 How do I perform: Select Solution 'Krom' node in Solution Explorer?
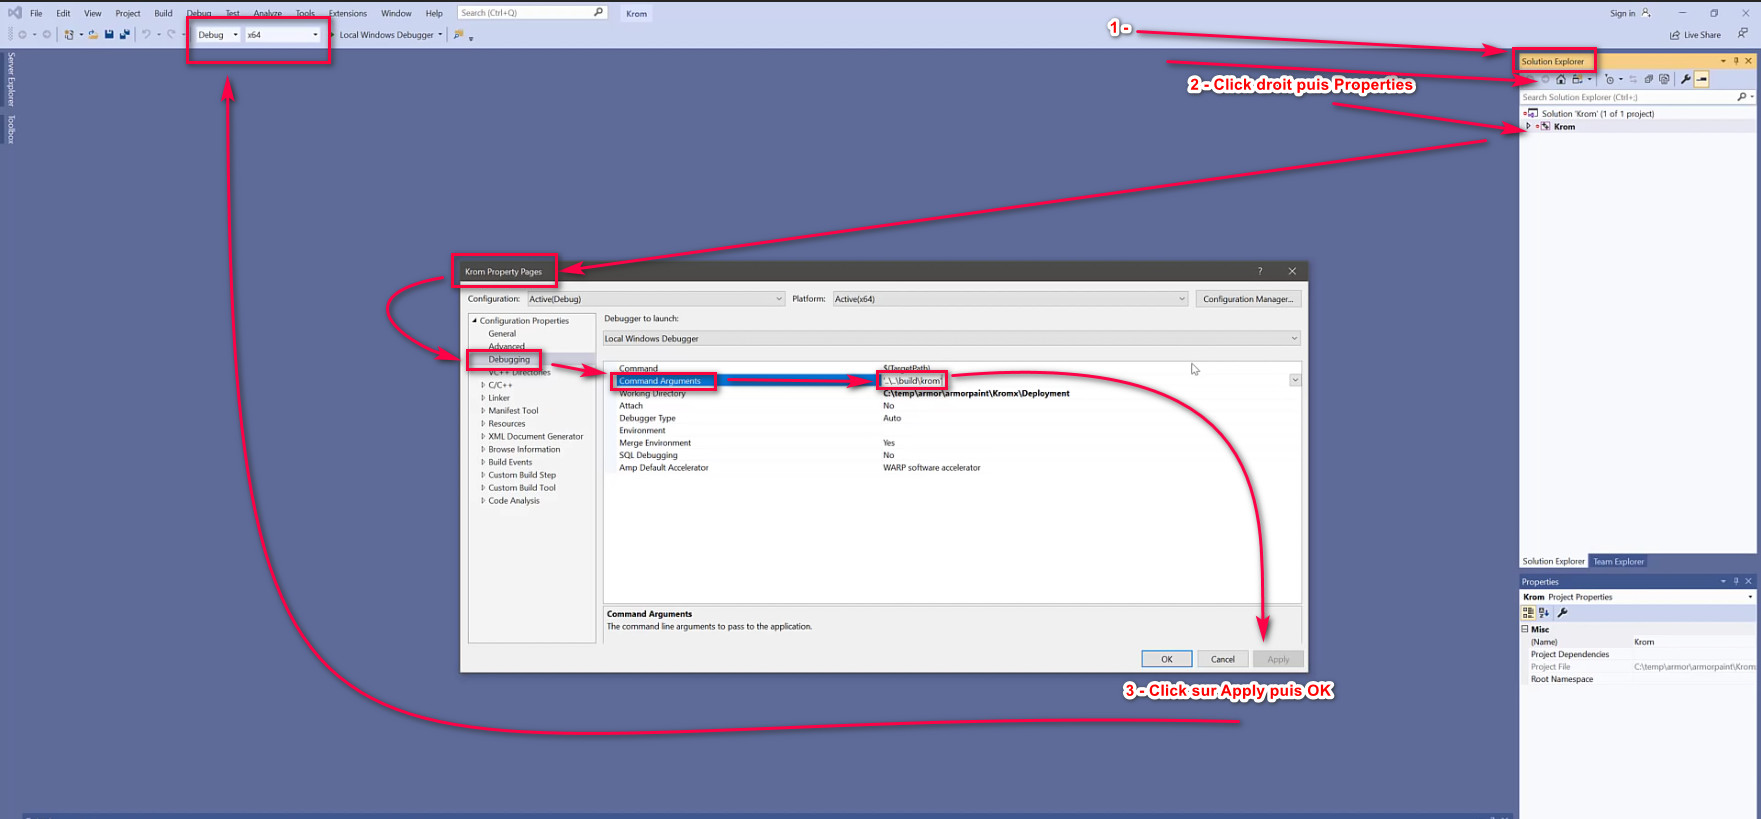point(1598,114)
